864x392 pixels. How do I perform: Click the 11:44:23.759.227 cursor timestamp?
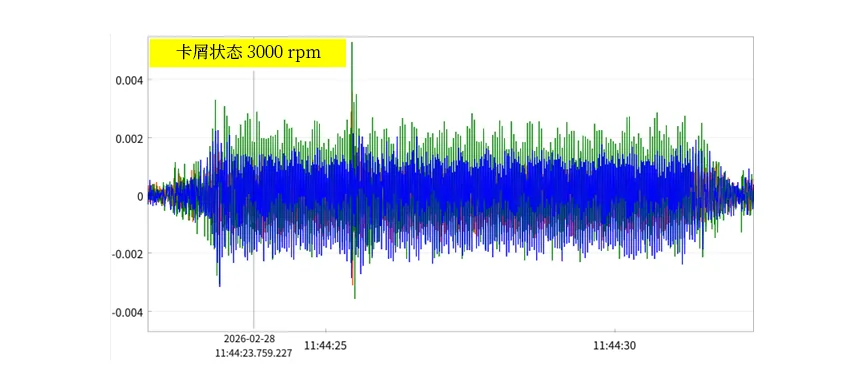253,353
